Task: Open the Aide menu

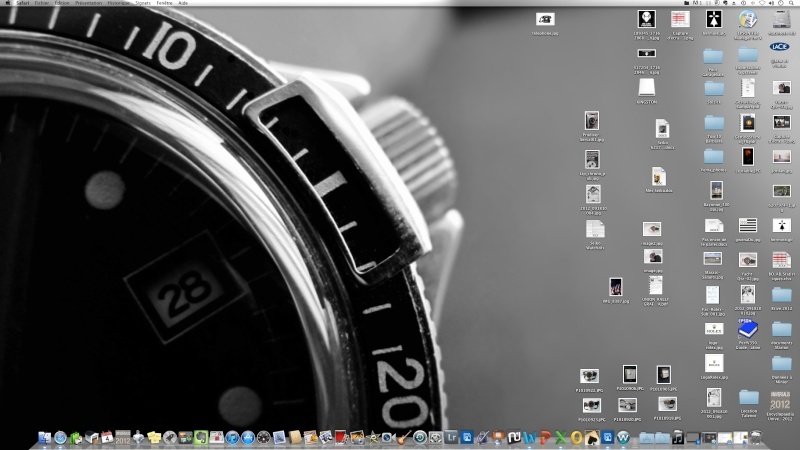Action: point(183,3)
